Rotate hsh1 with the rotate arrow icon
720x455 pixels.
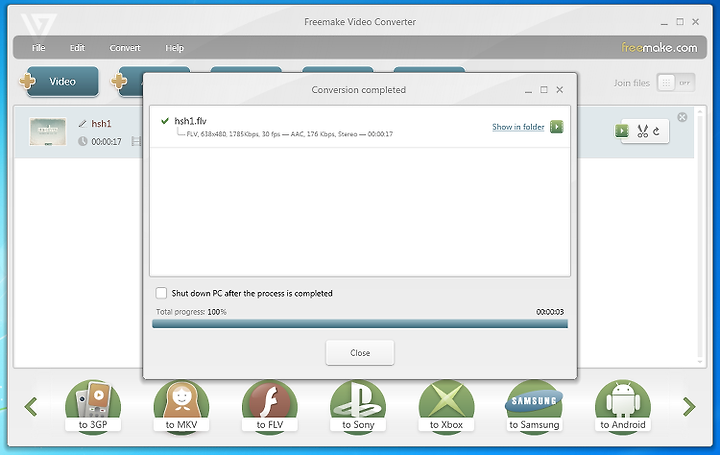[x=657, y=131]
